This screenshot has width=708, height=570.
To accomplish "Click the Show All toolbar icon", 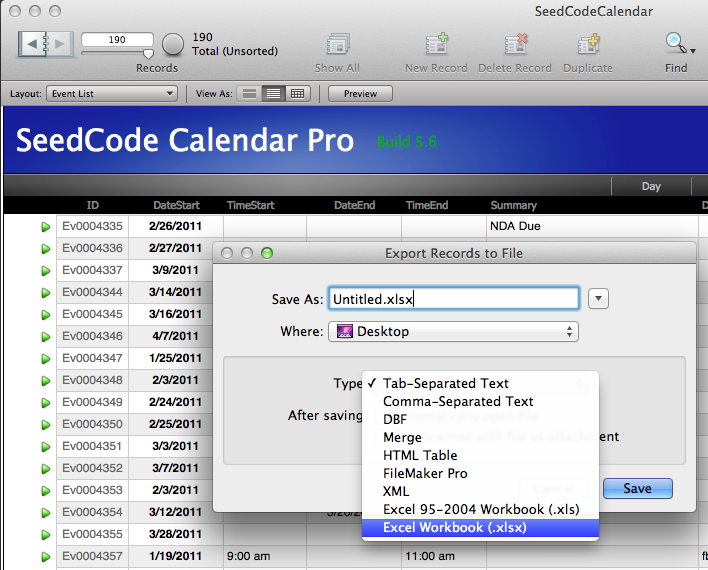I will click(338, 44).
